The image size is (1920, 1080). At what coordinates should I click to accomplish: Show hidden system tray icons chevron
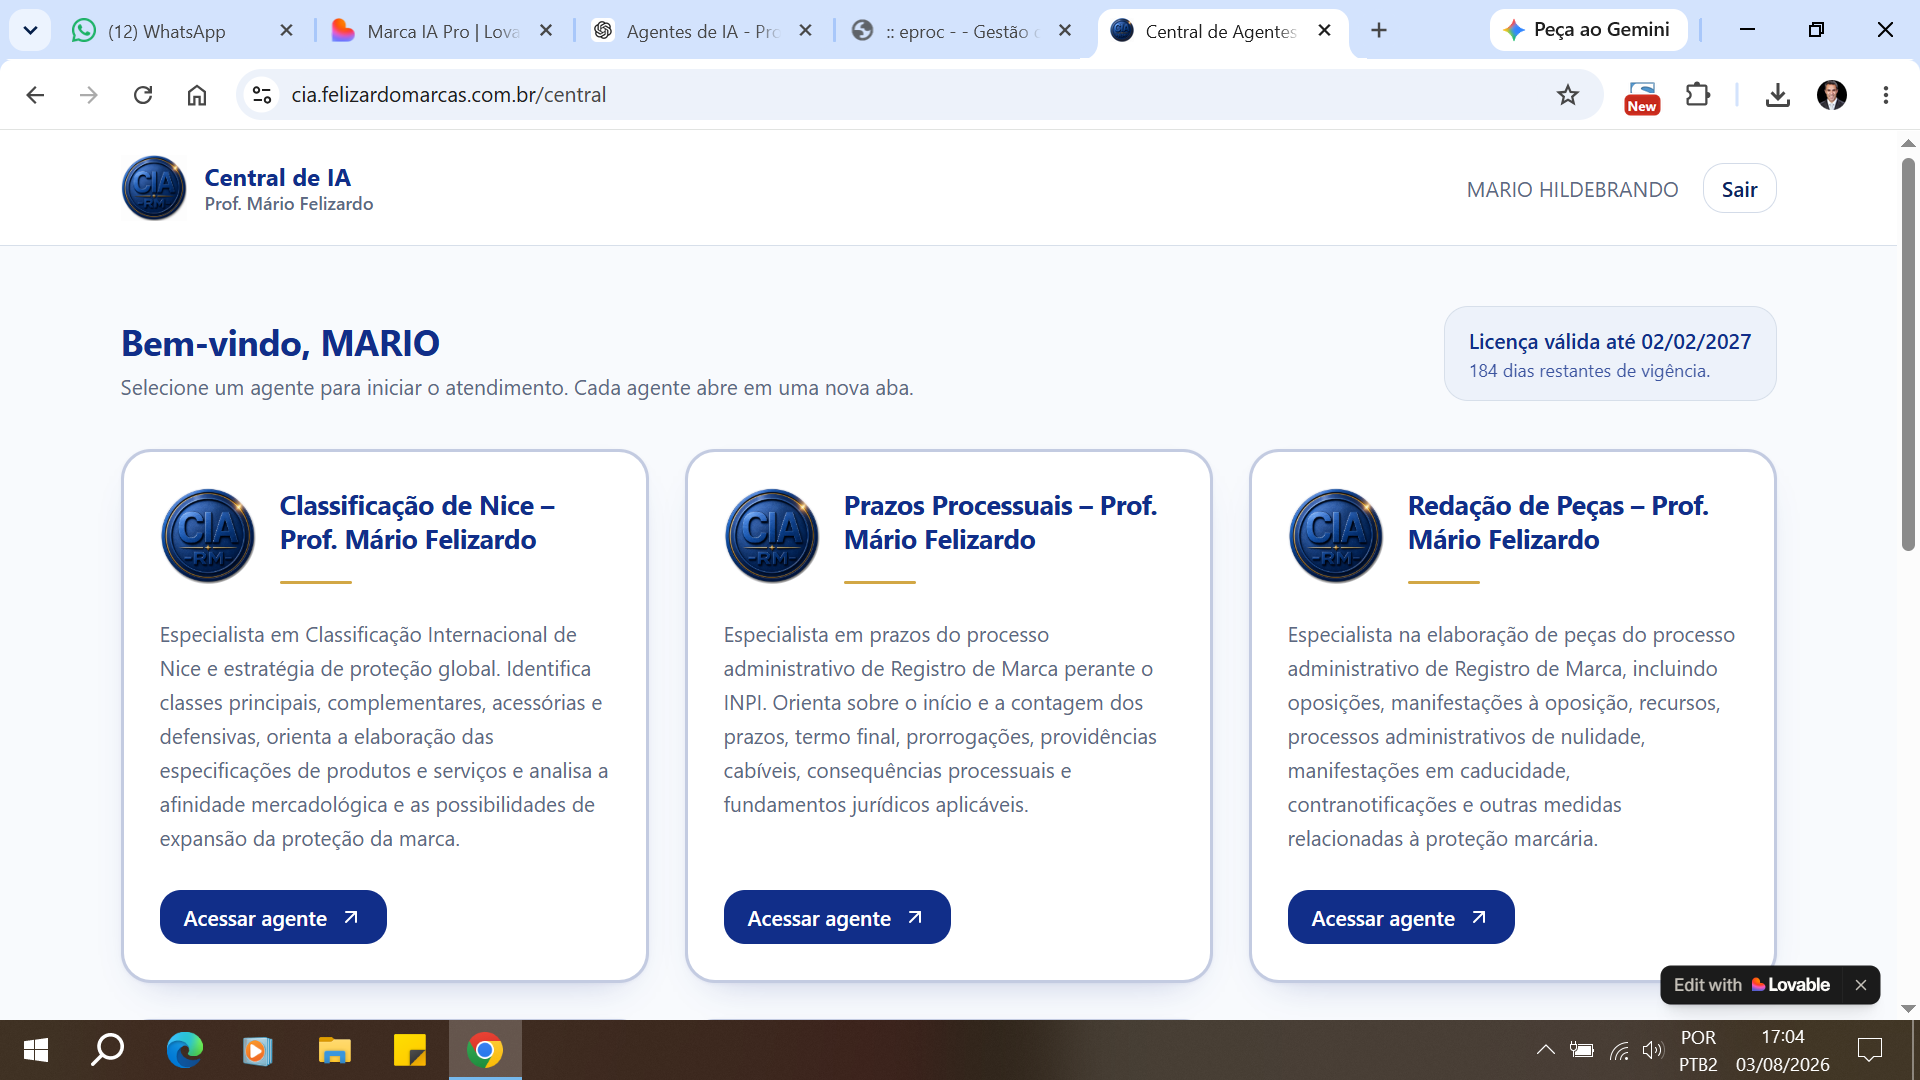[x=1545, y=1050]
